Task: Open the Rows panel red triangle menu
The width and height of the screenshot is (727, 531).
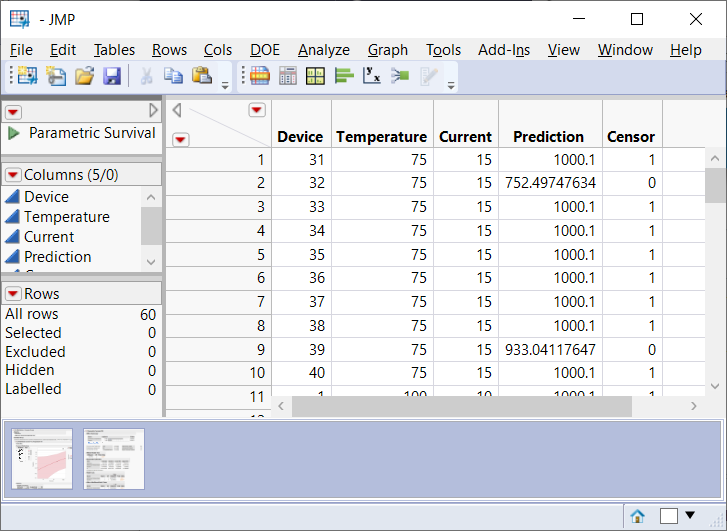Action: click(x=13, y=294)
